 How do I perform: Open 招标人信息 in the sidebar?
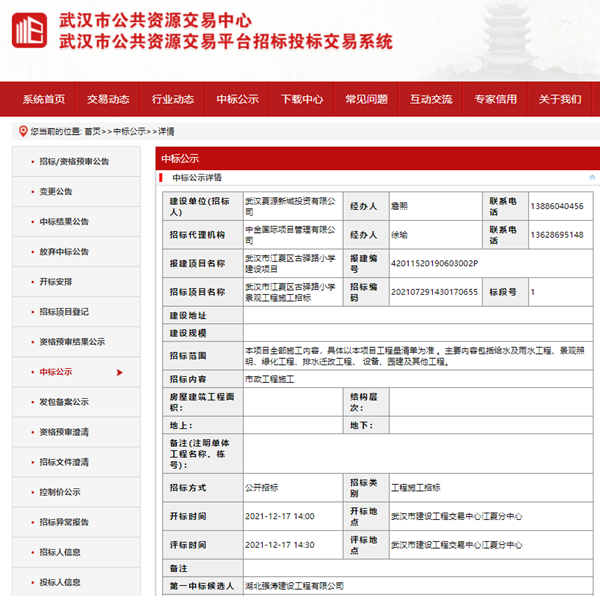pyautogui.click(x=77, y=552)
